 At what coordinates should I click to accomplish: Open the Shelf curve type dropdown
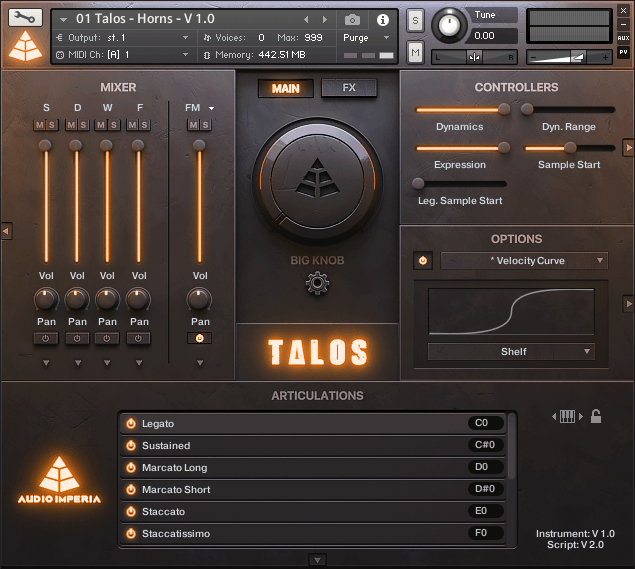[x=511, y=352]
